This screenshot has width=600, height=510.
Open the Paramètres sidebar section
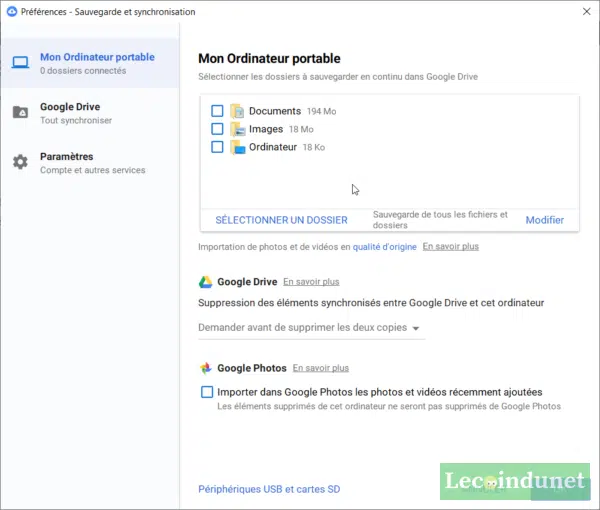click(90, 163)
